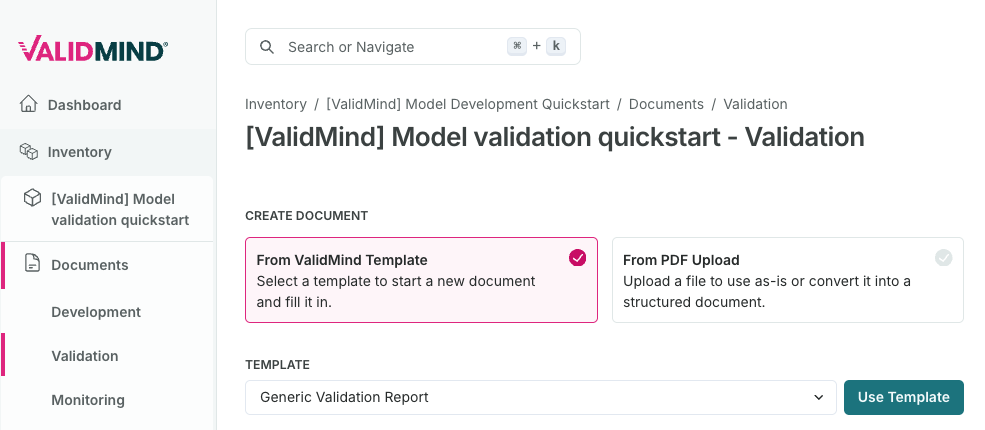Click the Use Template button
The width and height of the screenshot is (985, 430).
903,397
